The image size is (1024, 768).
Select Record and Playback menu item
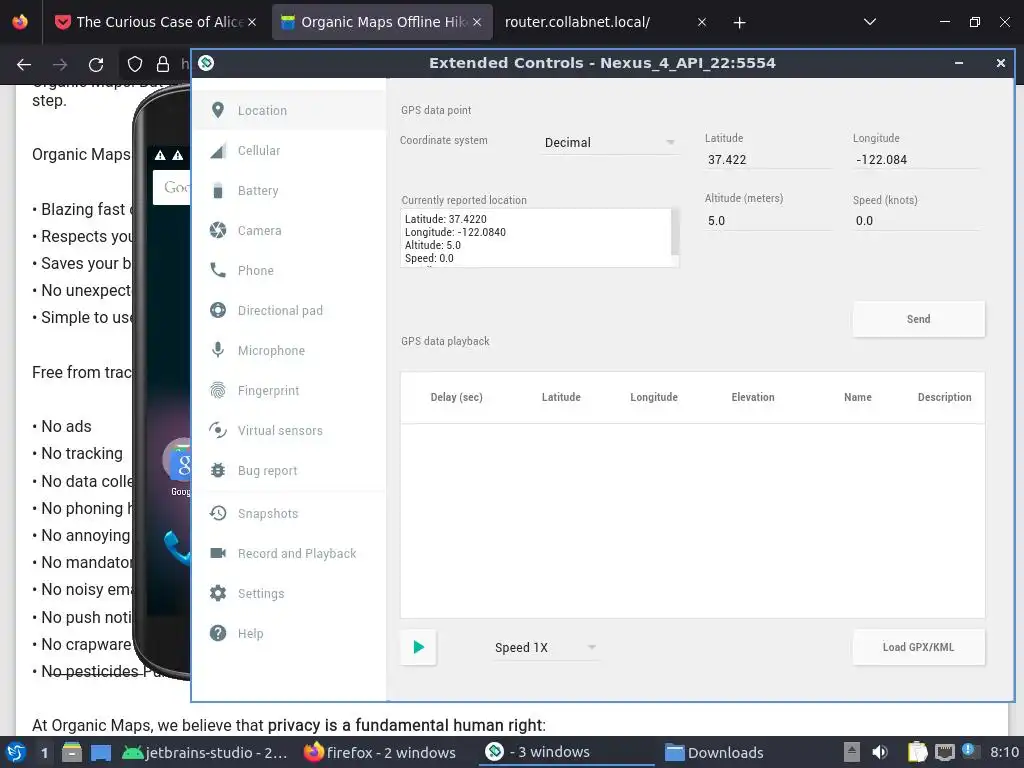pos(289,553)
